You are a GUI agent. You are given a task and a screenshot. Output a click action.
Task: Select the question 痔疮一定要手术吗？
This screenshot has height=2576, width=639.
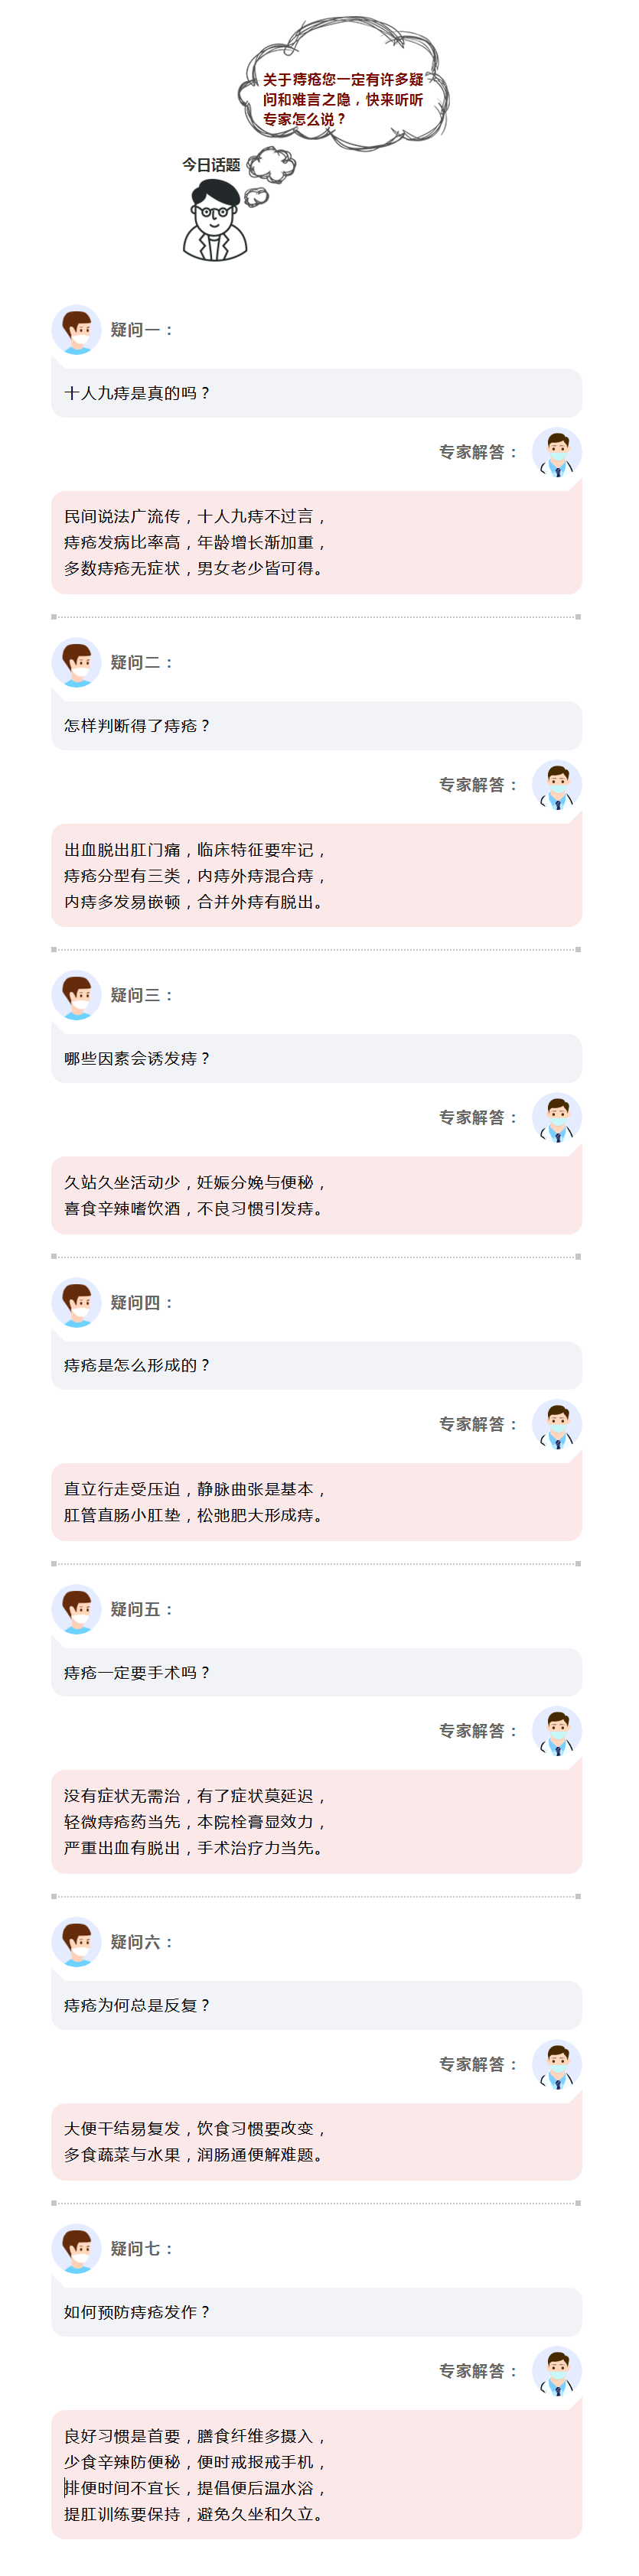[x=316, y=1672]
